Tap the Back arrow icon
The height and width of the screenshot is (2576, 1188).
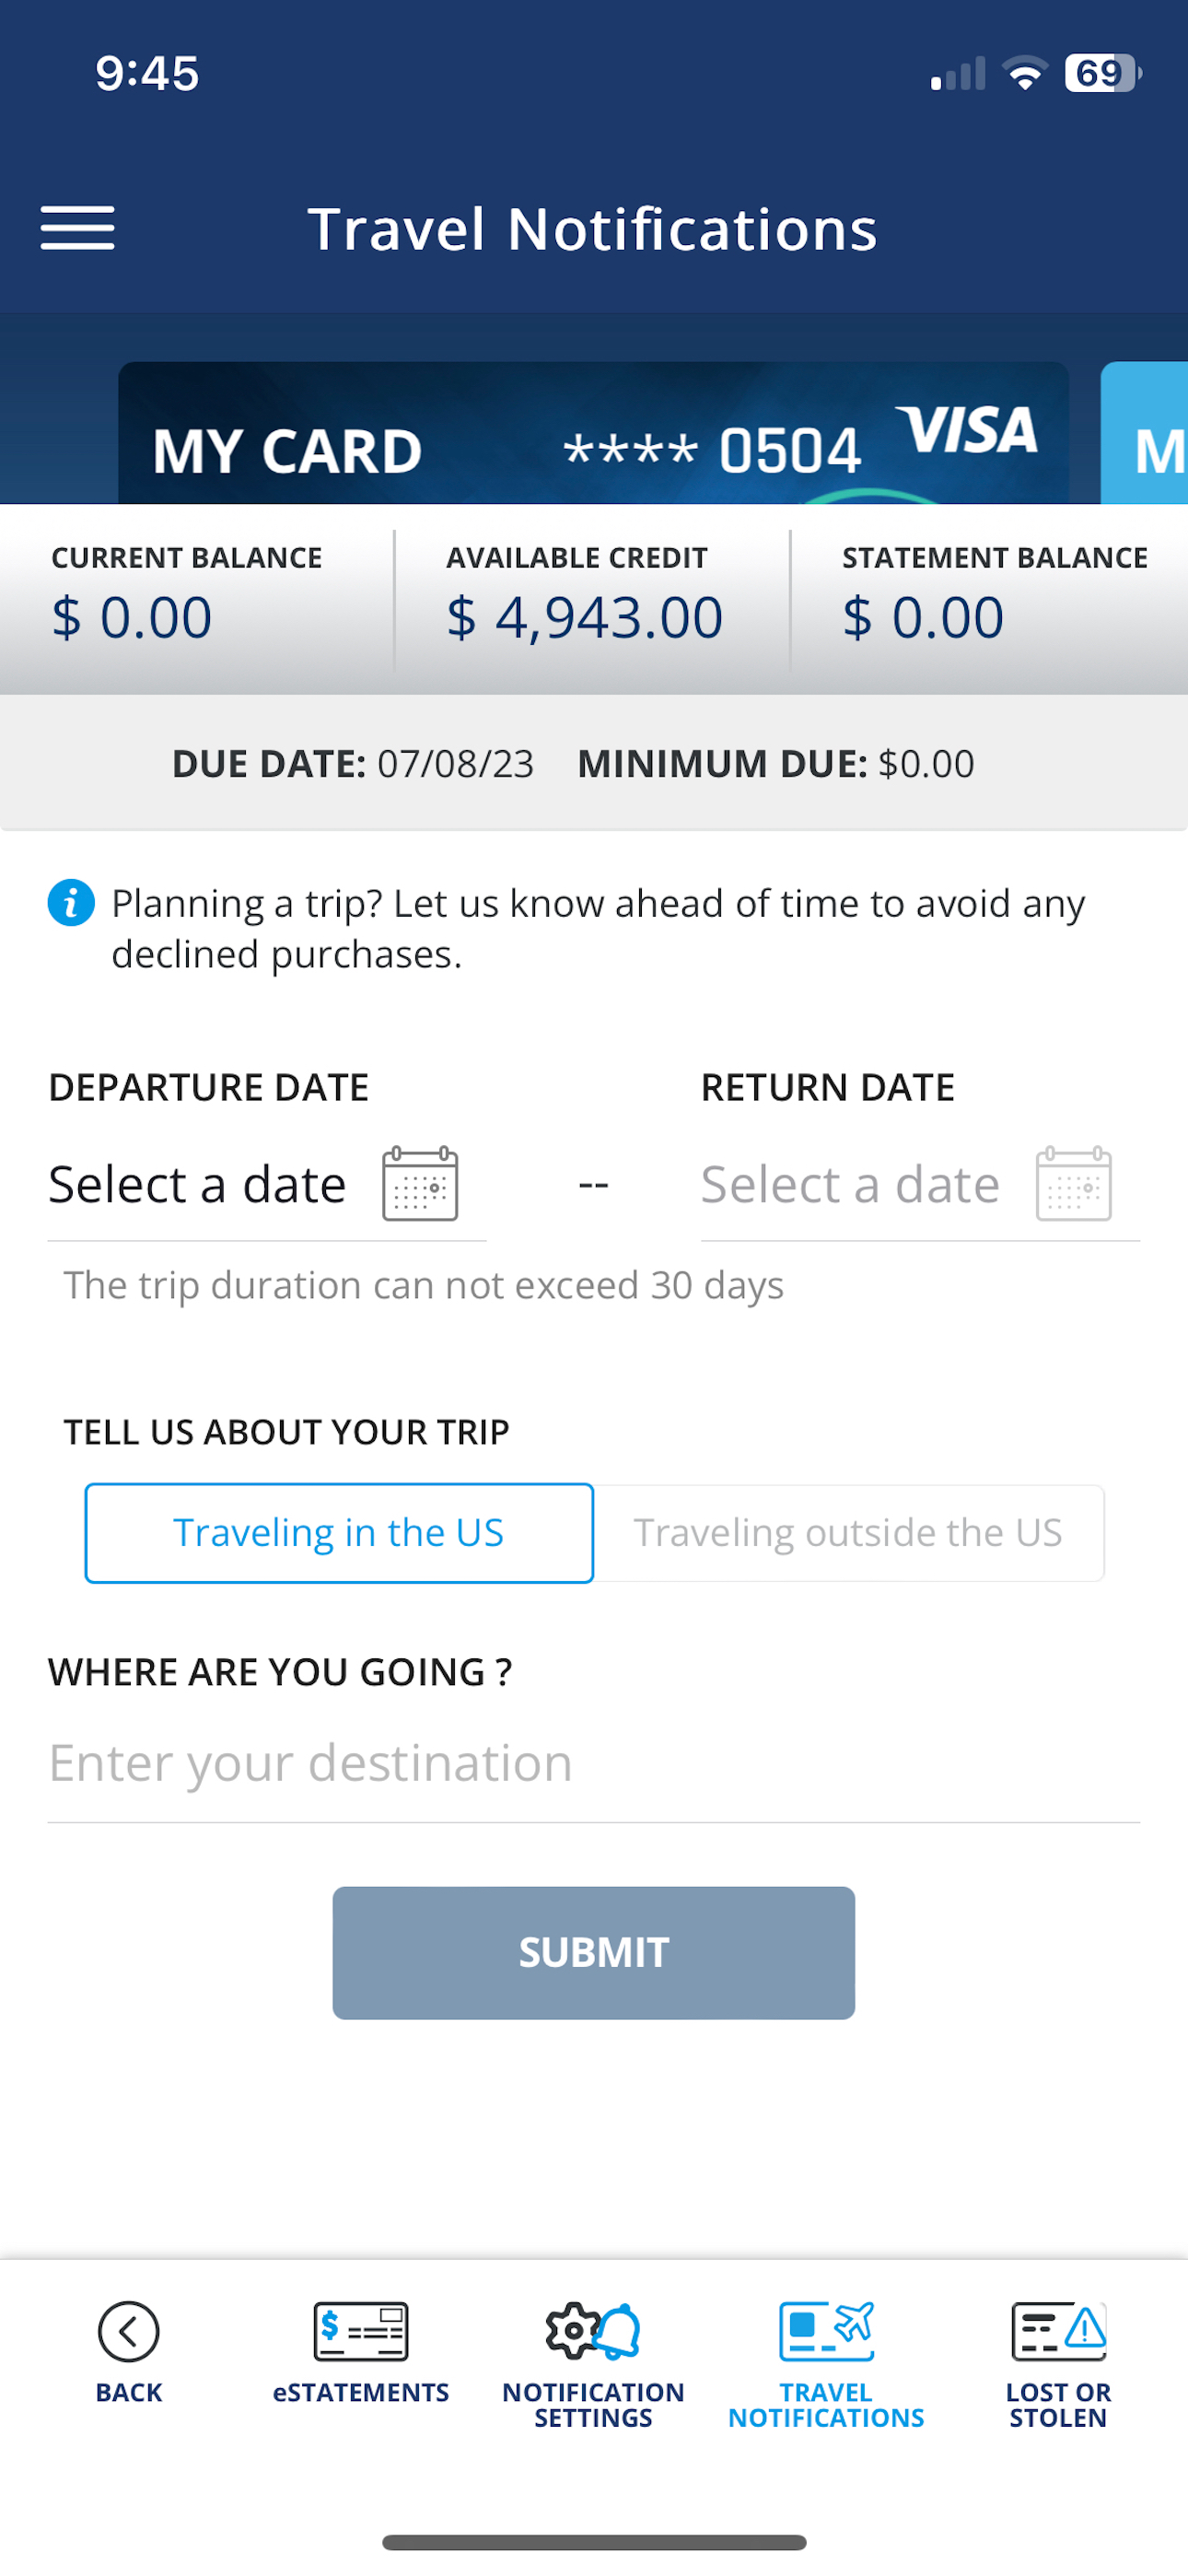click(129, 2332)
